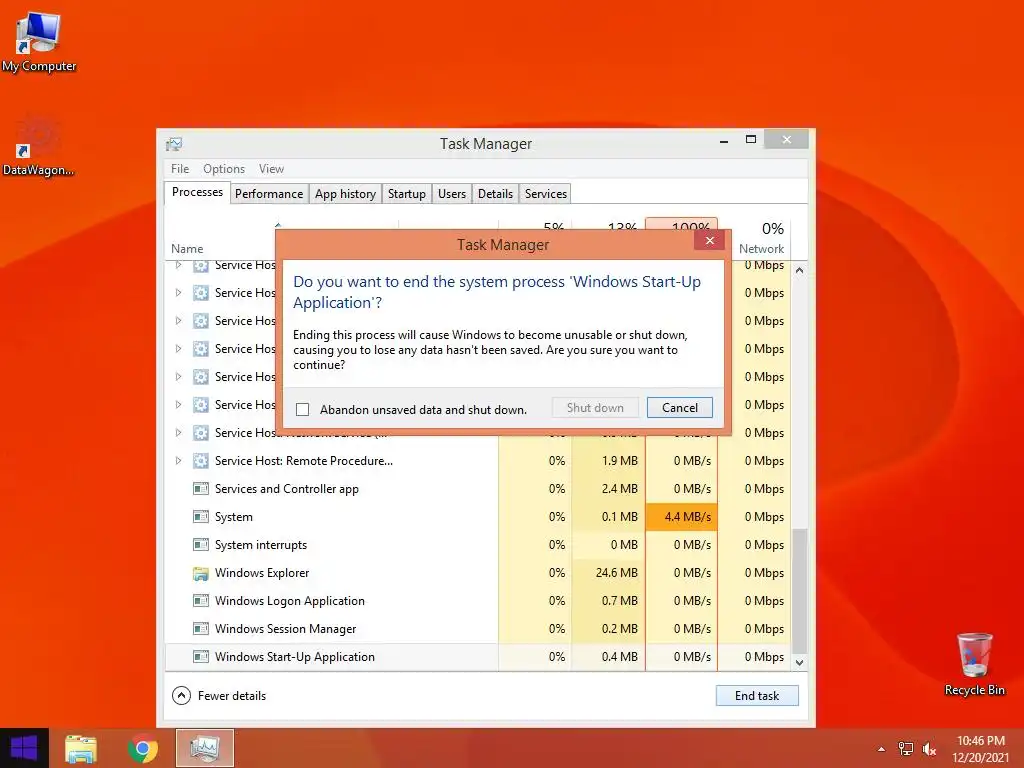
Task: Sort by the Network column header
Action: coord(761,249)
